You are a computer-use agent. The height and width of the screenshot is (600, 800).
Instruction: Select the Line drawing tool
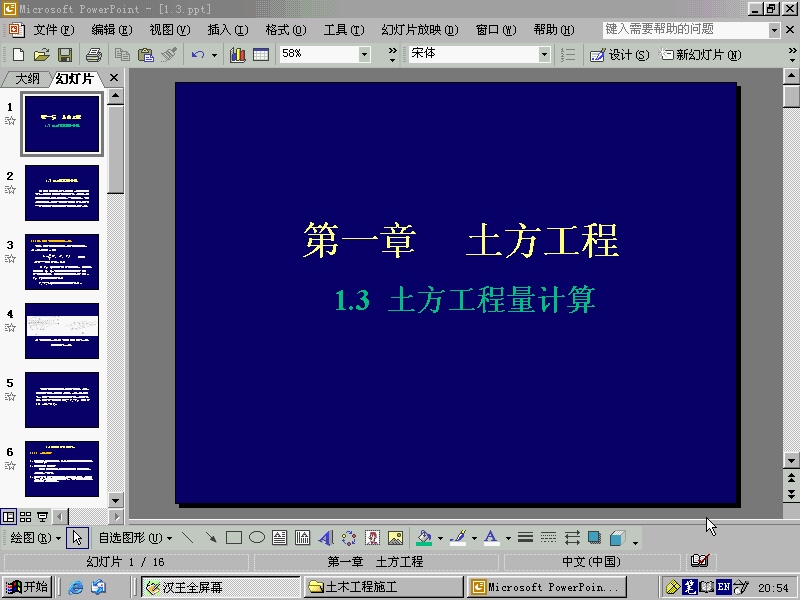point(188,537)
